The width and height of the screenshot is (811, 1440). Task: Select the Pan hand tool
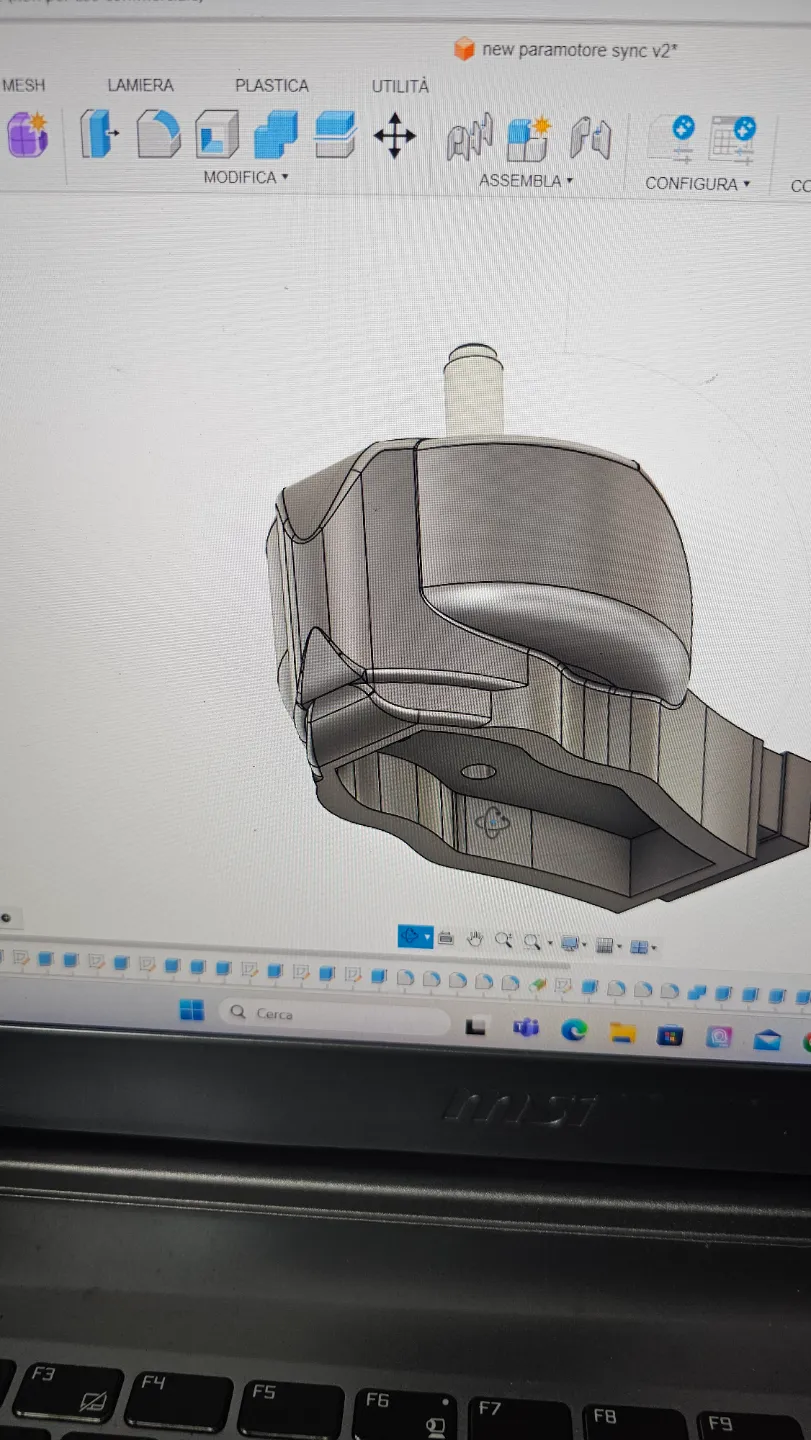(x=475, y=938)
